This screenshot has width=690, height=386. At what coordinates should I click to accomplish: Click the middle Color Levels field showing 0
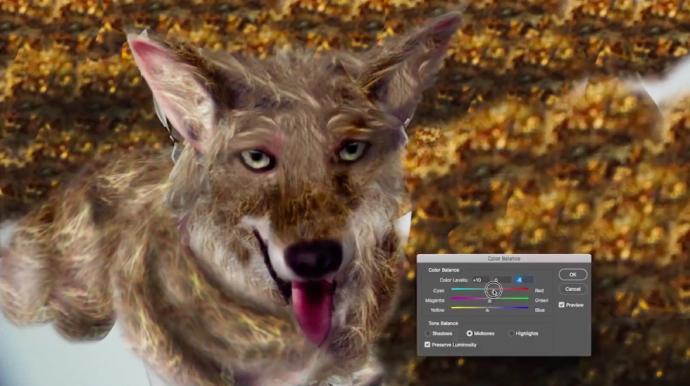(502, 280)
